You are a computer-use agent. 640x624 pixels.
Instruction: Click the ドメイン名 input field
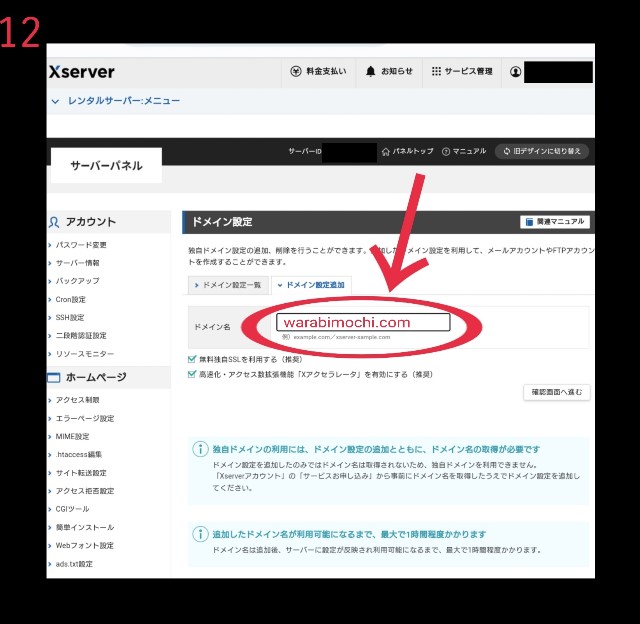click(363, 322)
